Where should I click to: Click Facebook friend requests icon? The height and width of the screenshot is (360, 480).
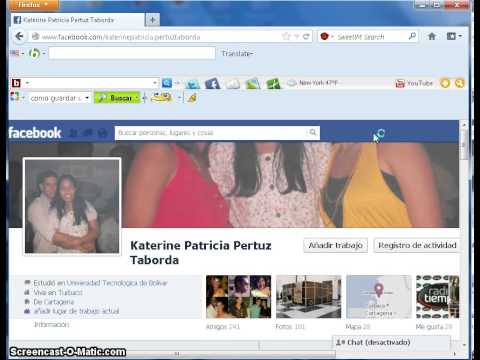point(73,133)
